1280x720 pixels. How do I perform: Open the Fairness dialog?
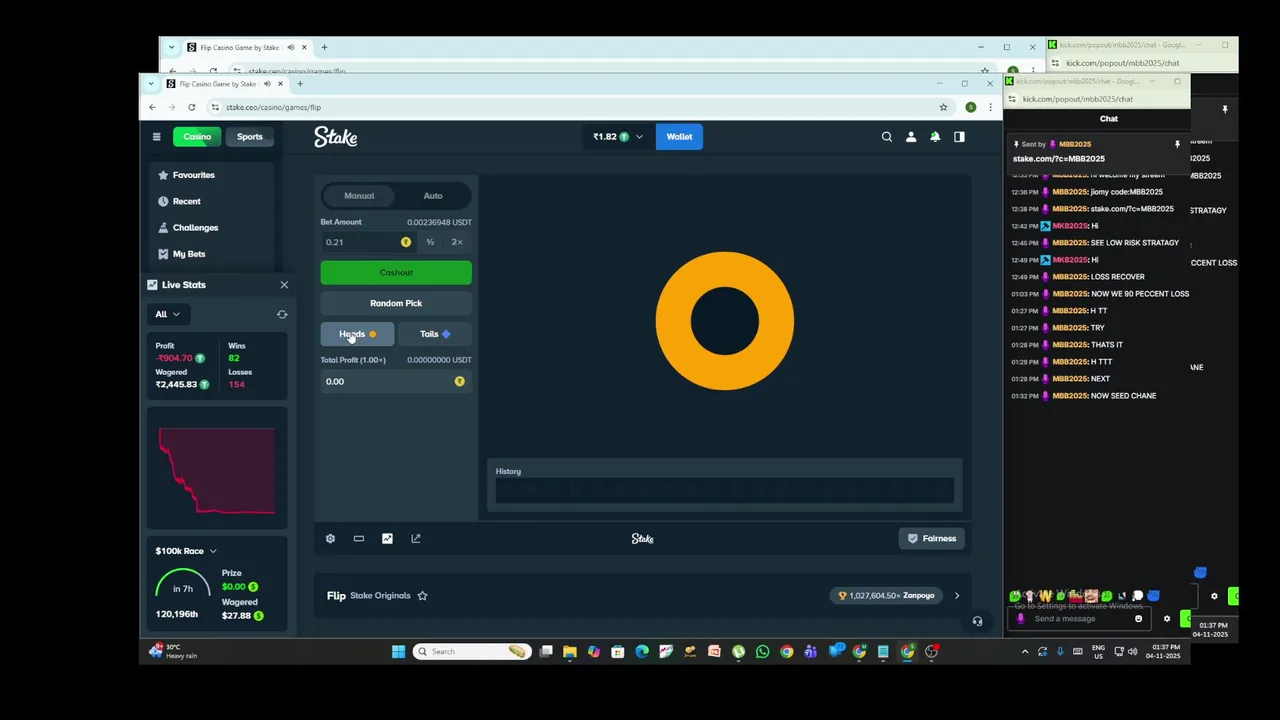pyautogui.click(x=932, y=539)
